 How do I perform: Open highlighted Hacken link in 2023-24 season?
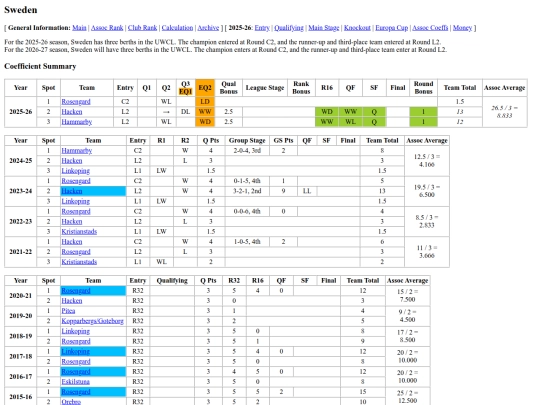[x=72, y=191]
